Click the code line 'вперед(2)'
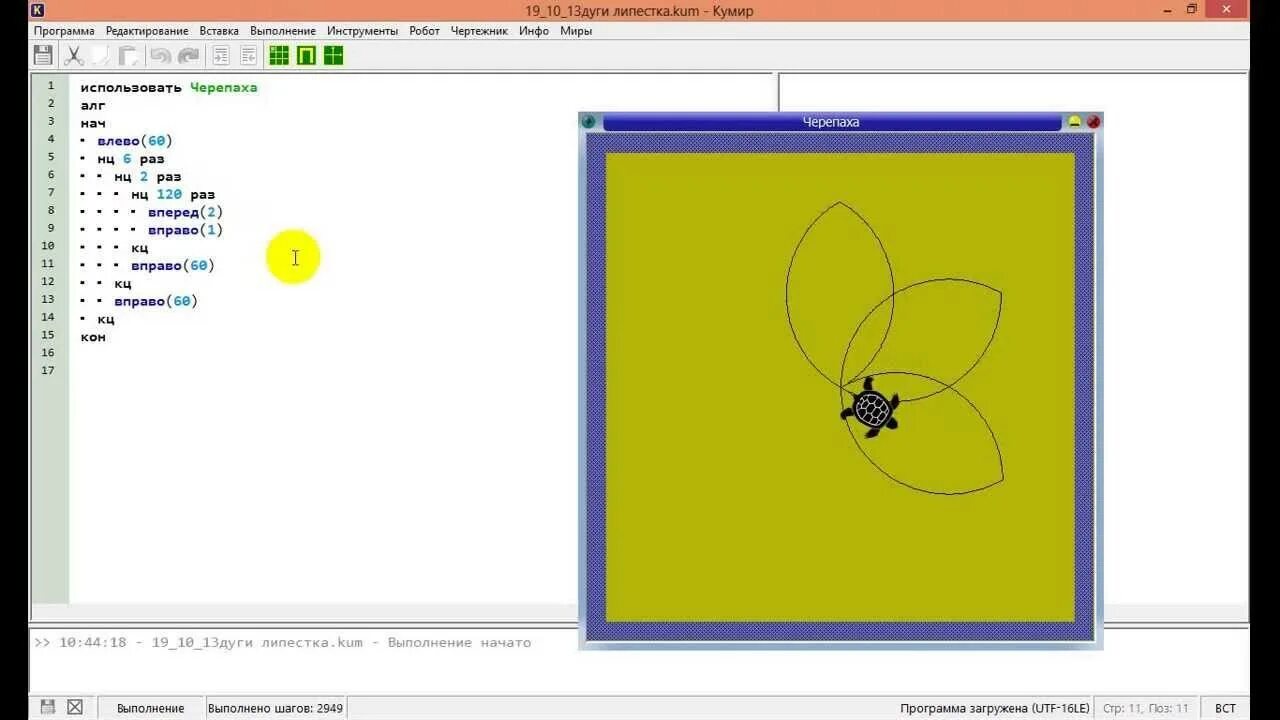 click(185, 212)
